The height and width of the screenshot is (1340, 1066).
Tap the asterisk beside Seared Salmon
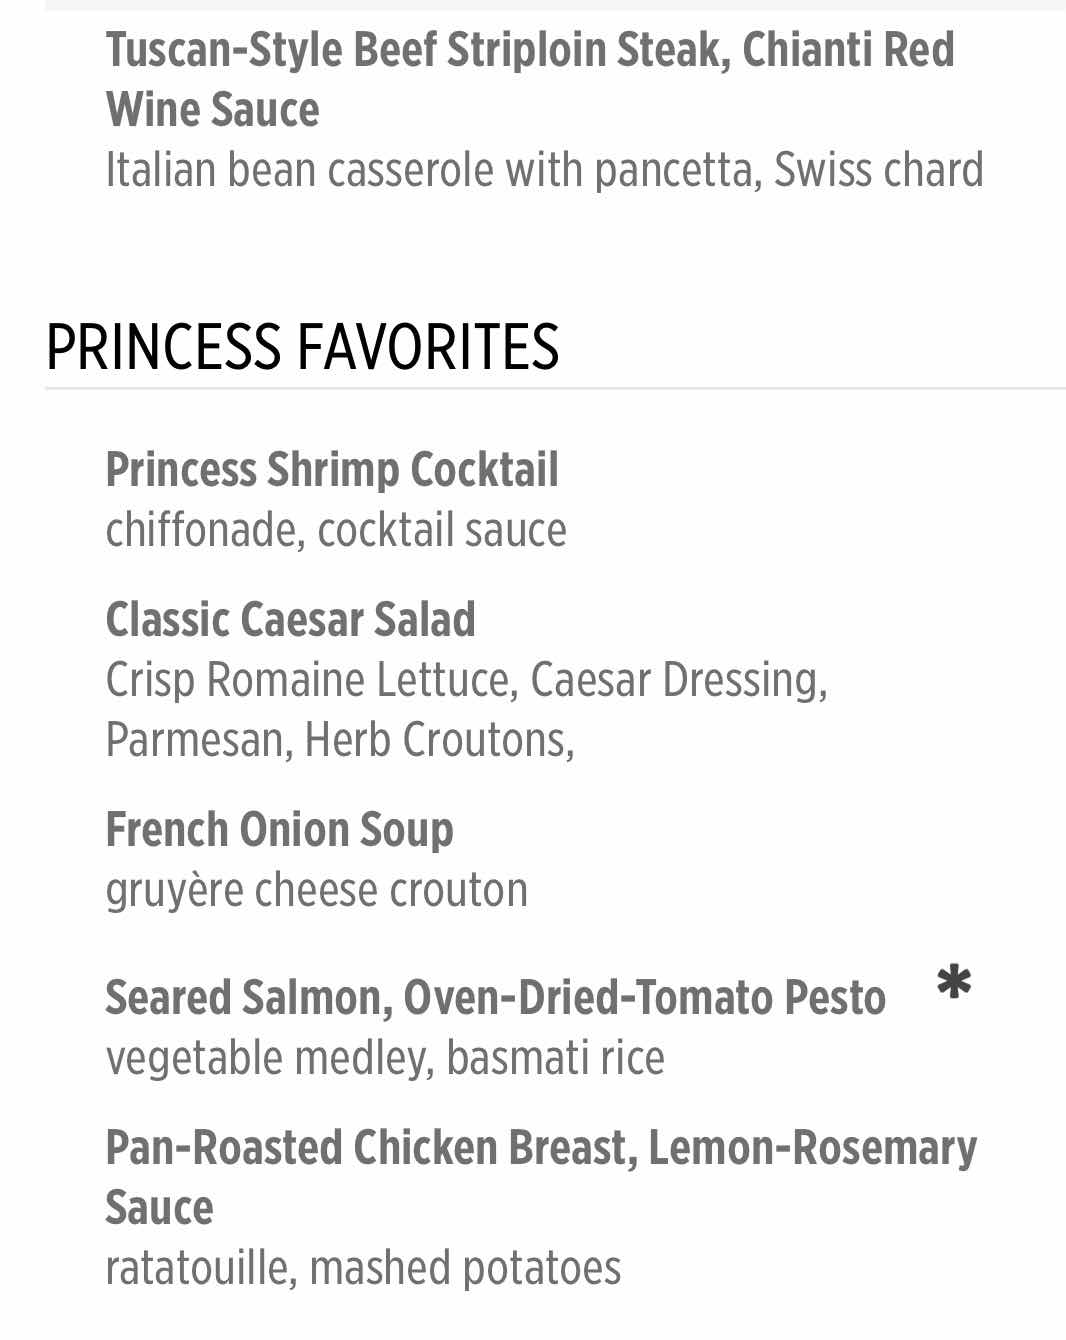point(954,982)
